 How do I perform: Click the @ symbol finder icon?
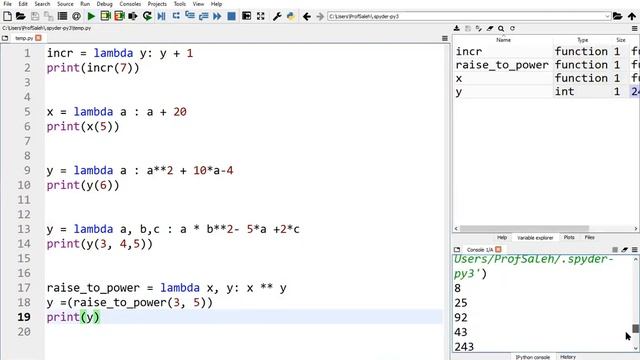76,16
